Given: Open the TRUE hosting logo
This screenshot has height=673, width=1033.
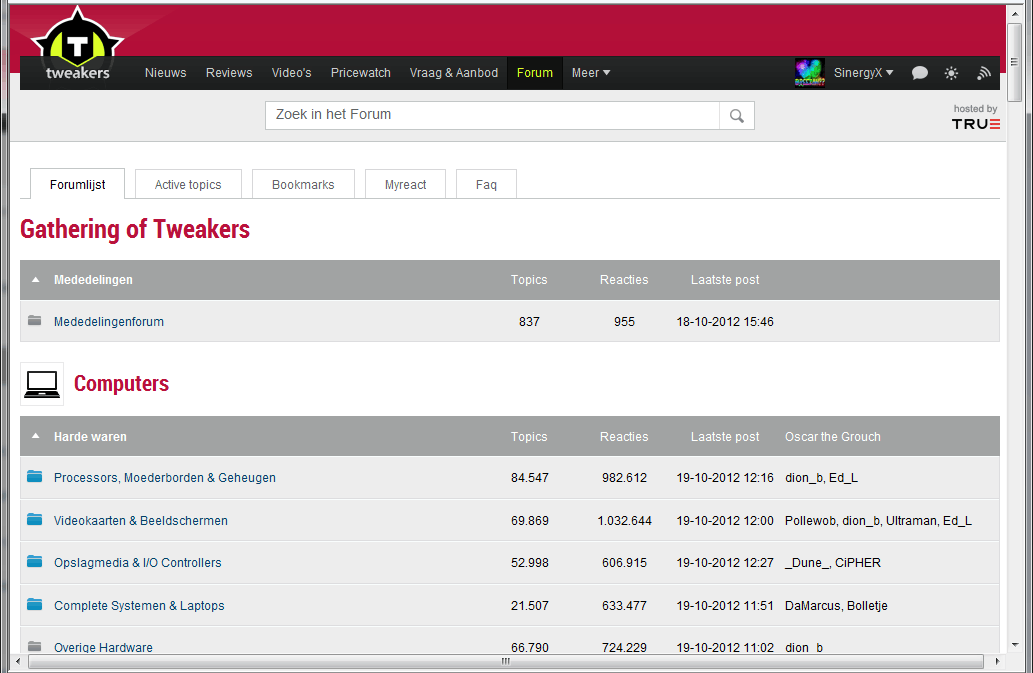Looking at the screenshot, I should click(976, 124).
